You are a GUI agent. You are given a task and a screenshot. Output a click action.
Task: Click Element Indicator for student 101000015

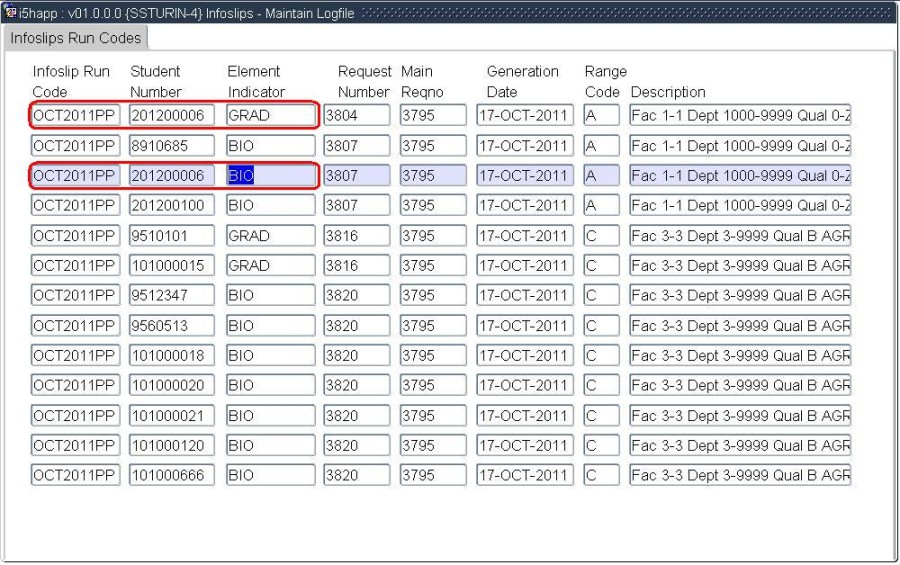pyautogui.click(x=269, y=266)
